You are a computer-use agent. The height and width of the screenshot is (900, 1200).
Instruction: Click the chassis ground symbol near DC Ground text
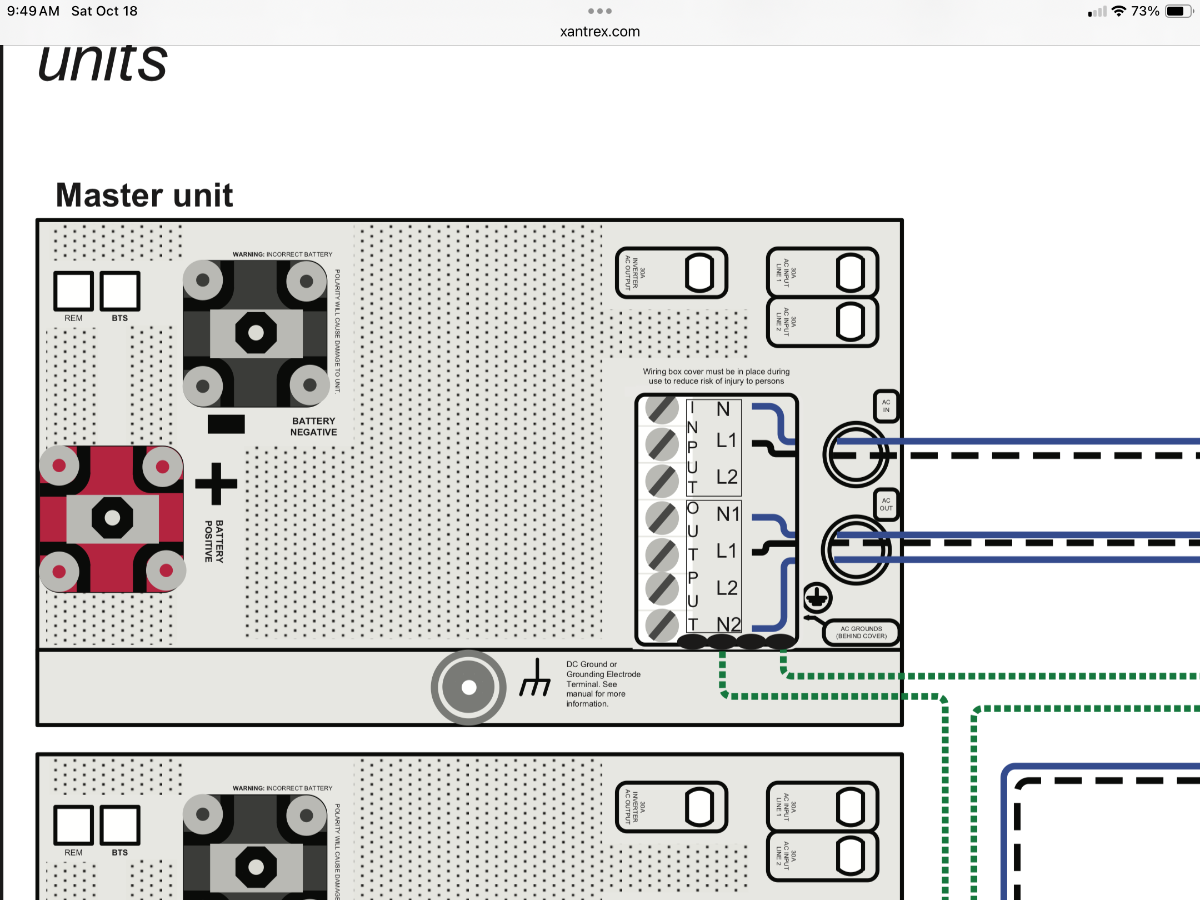point(535,677)
